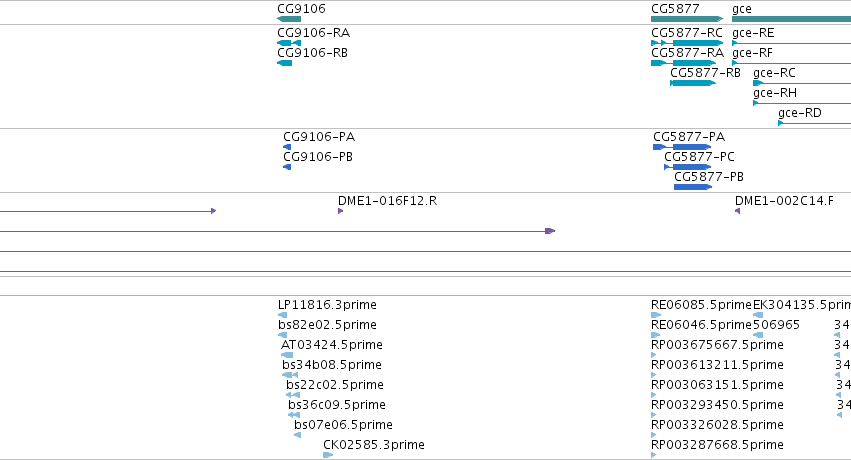
Task: Select the CG5877-PB coding region bar
Action: click(x=693, y=187)
